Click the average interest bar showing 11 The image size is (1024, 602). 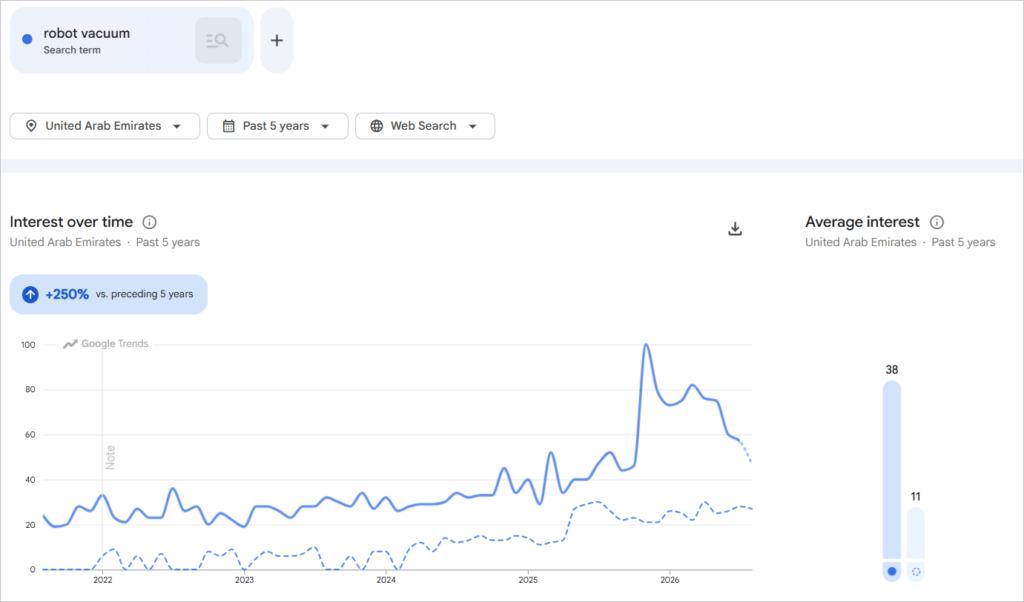tap(916, 533)
